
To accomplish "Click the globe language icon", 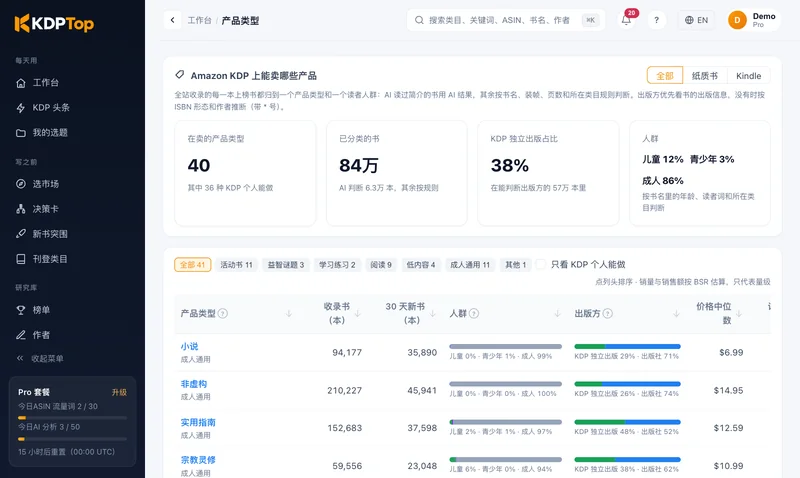I will (x=689, y=20).
